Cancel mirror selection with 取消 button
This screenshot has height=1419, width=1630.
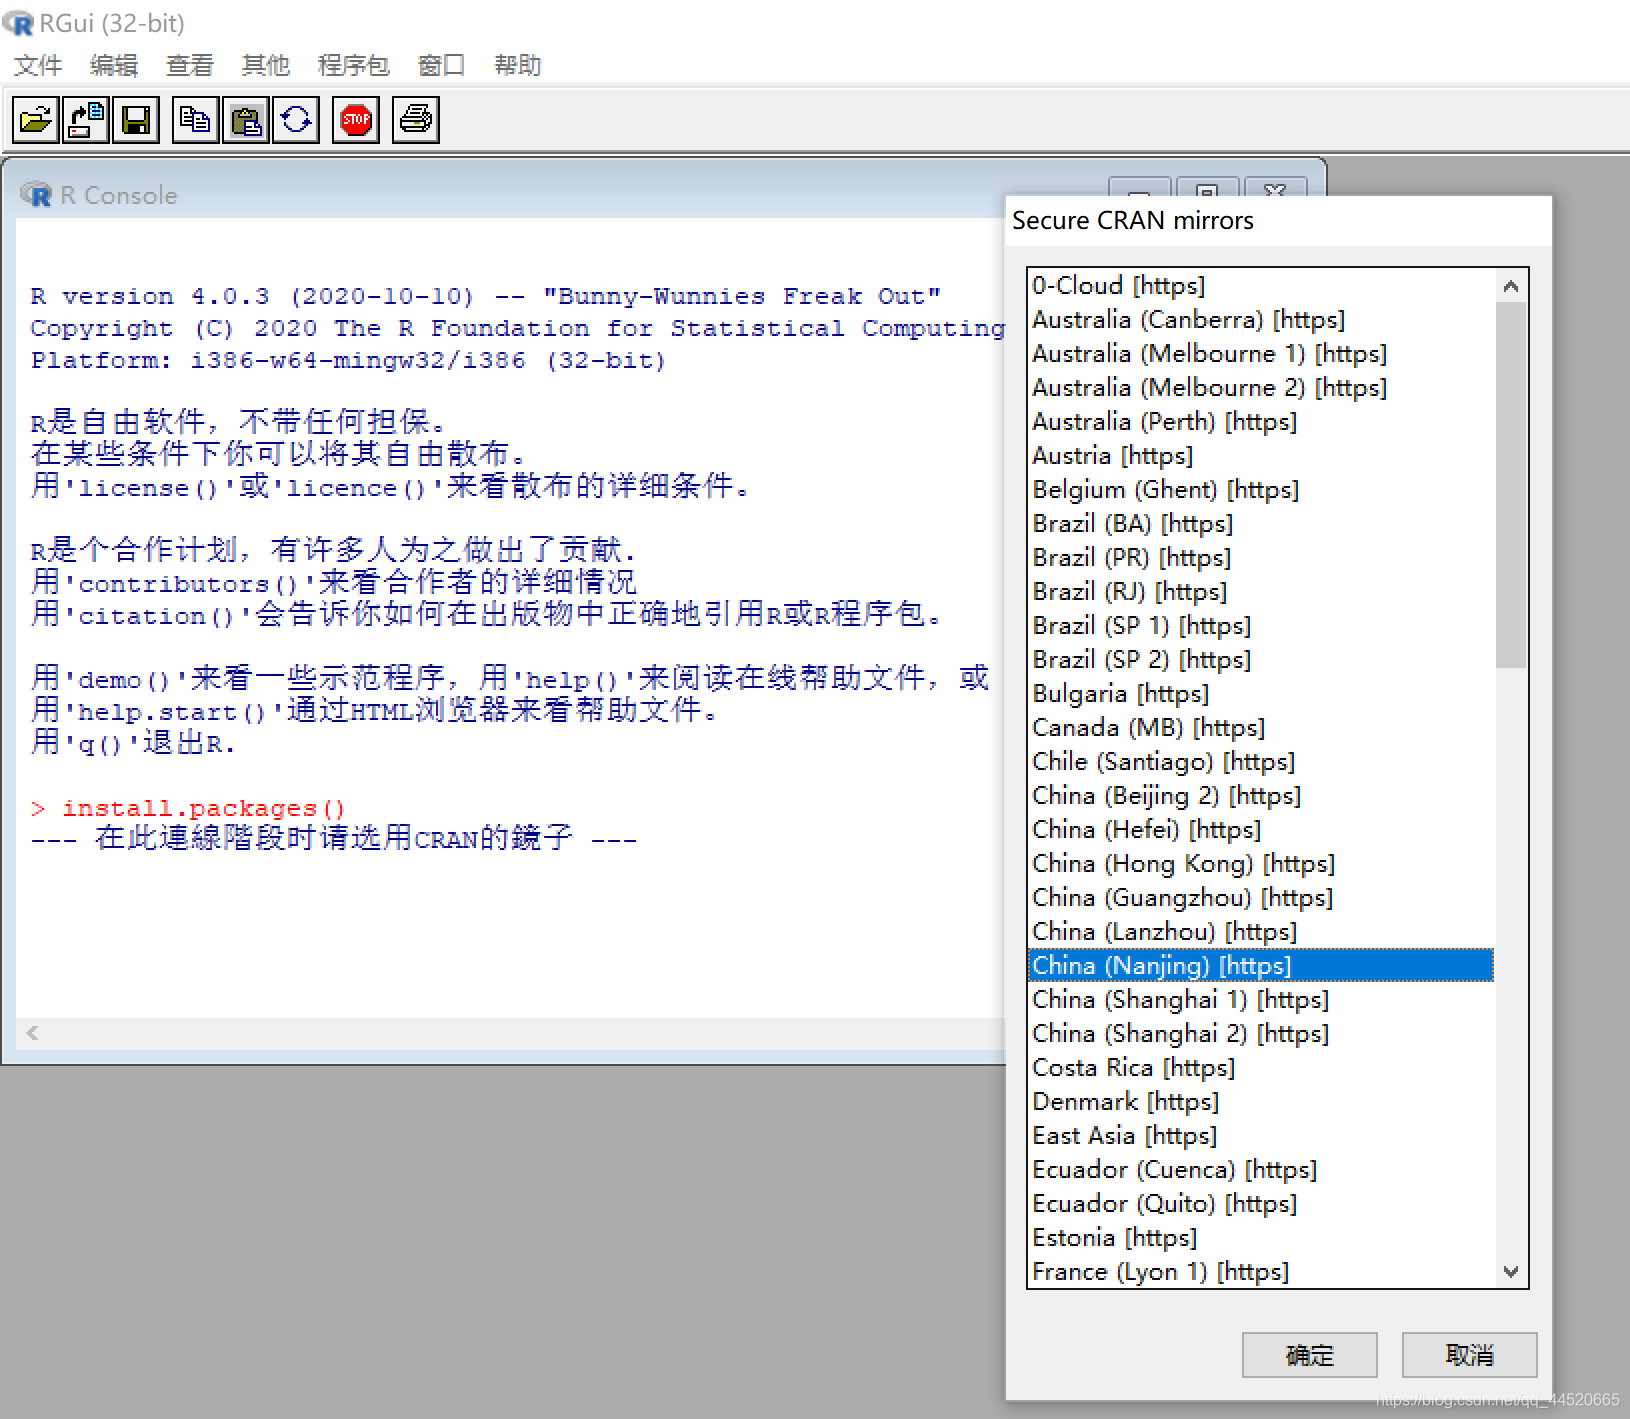pyautogui.click(x=1469, y=1355)
